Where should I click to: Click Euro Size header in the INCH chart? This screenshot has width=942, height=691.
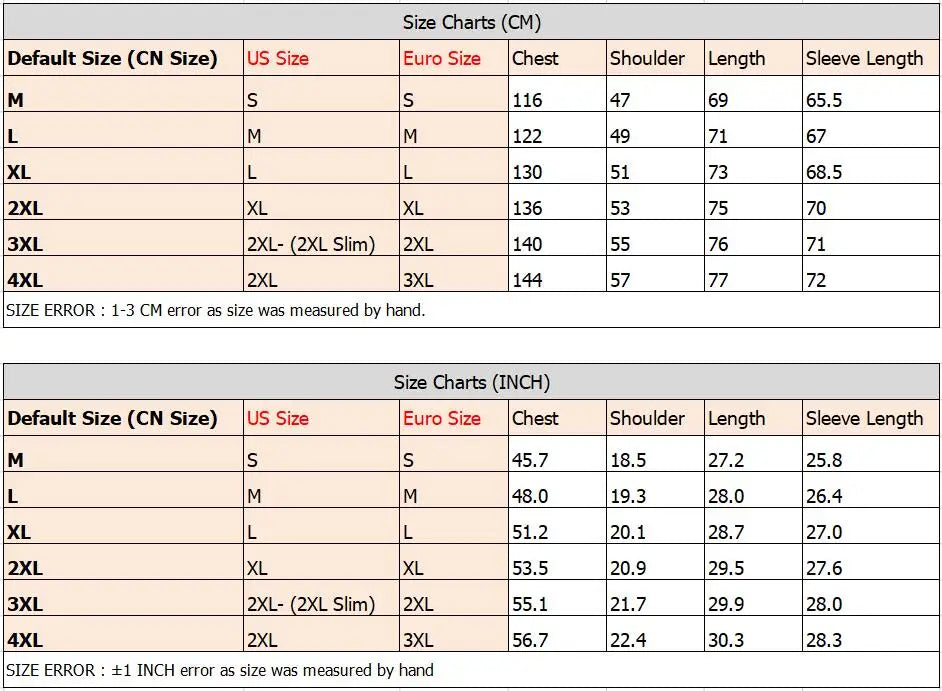pos(442,418)
